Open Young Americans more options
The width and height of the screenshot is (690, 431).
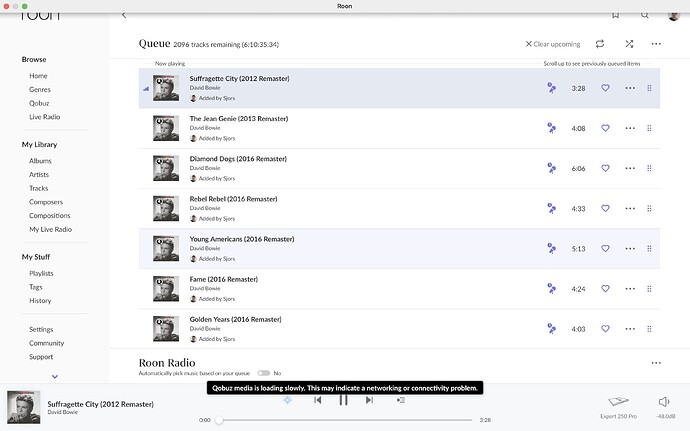pyautogui.click(x=630, y=248)
